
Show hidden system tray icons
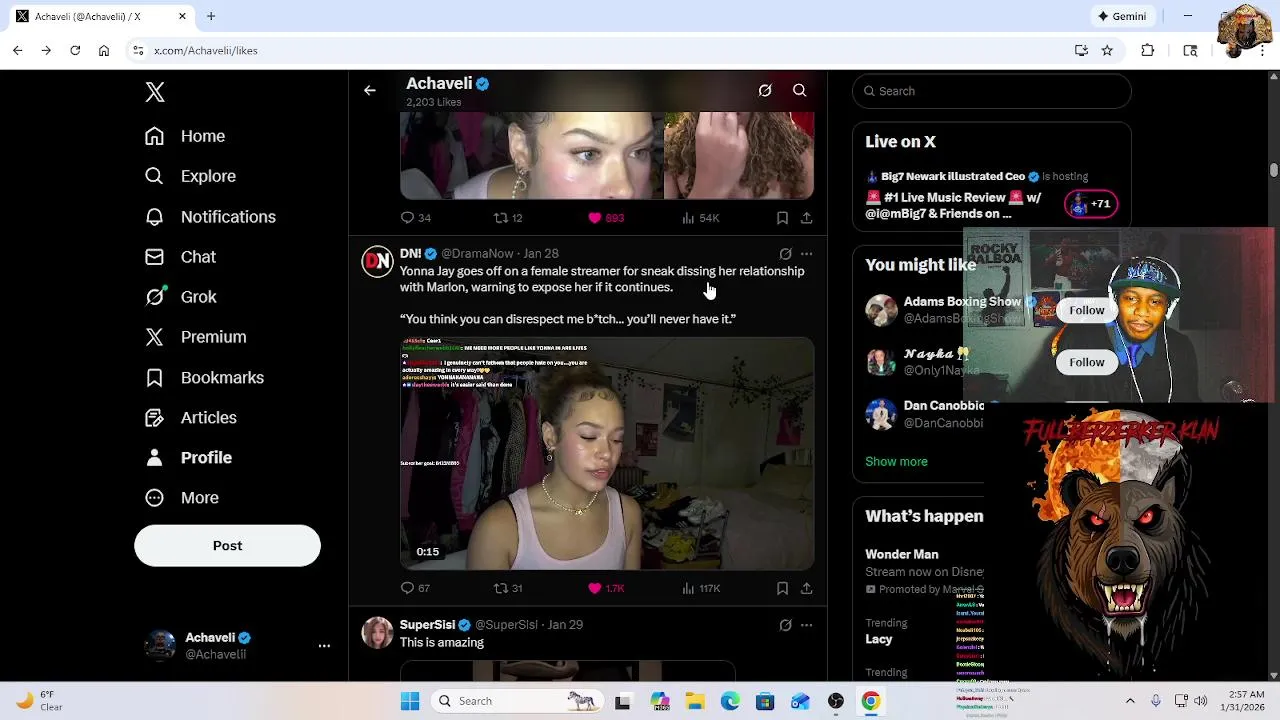[x=1130, y=701]
